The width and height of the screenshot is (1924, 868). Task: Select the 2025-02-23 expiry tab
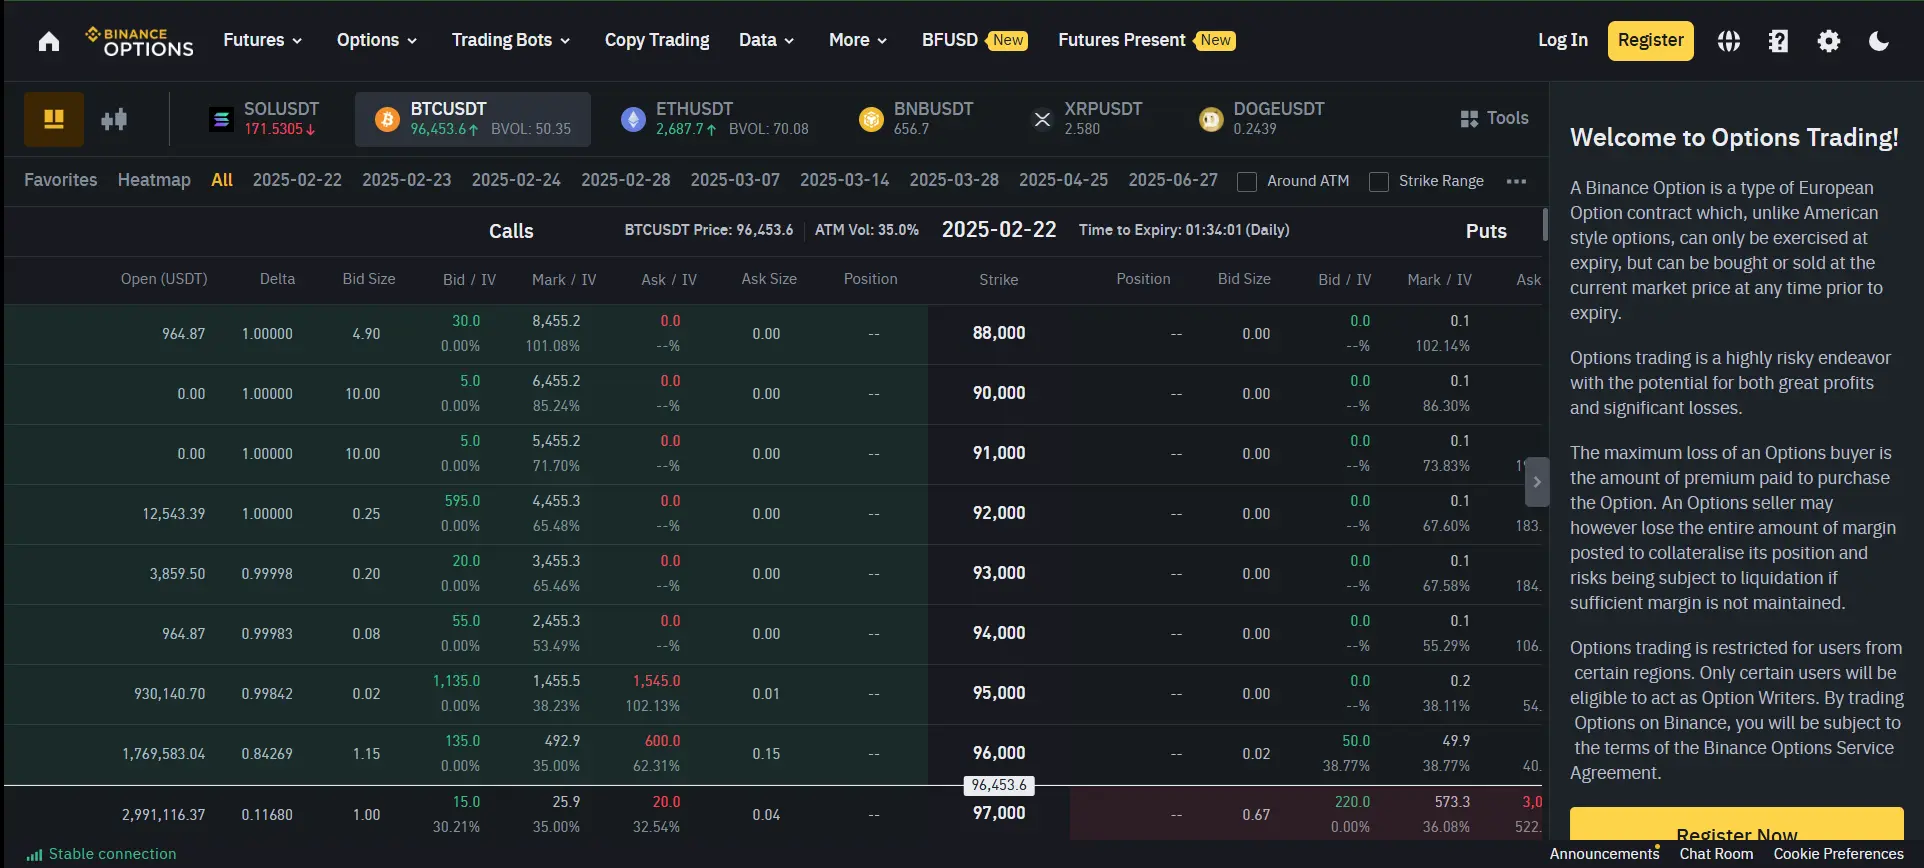tap(407, 180)
